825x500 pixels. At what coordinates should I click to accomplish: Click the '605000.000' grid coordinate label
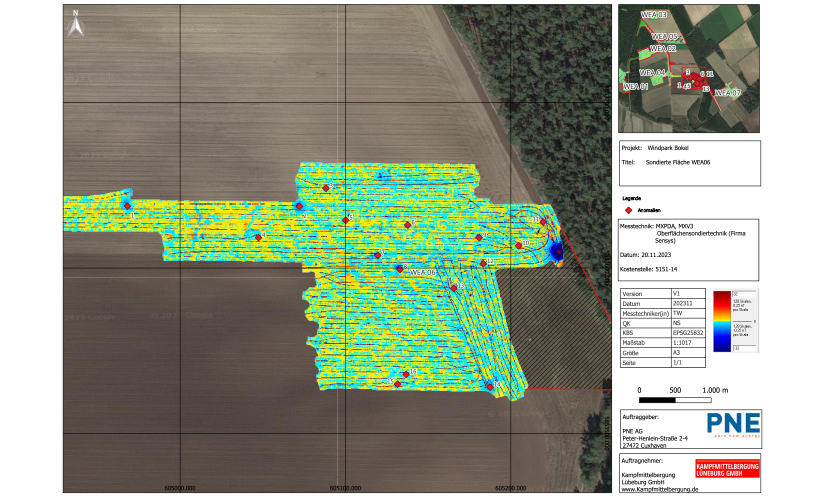click(x=180, y=488)
